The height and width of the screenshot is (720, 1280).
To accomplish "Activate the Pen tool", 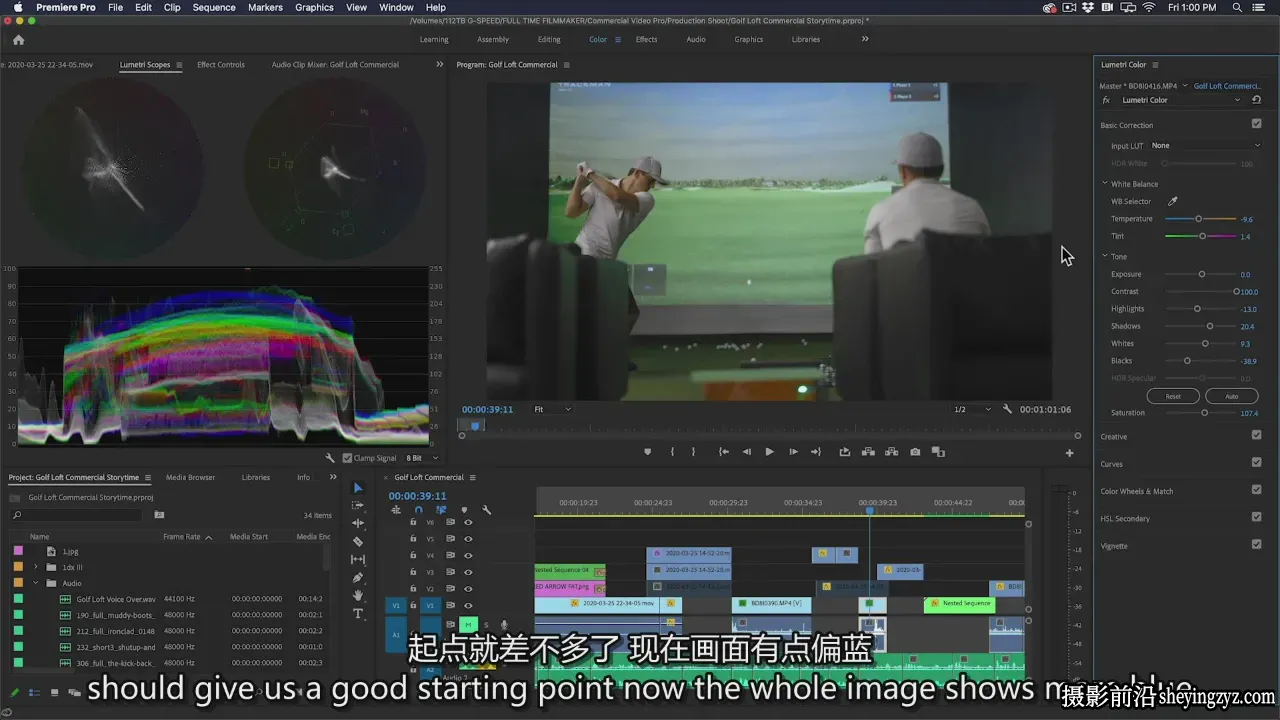I will [358, 577].
